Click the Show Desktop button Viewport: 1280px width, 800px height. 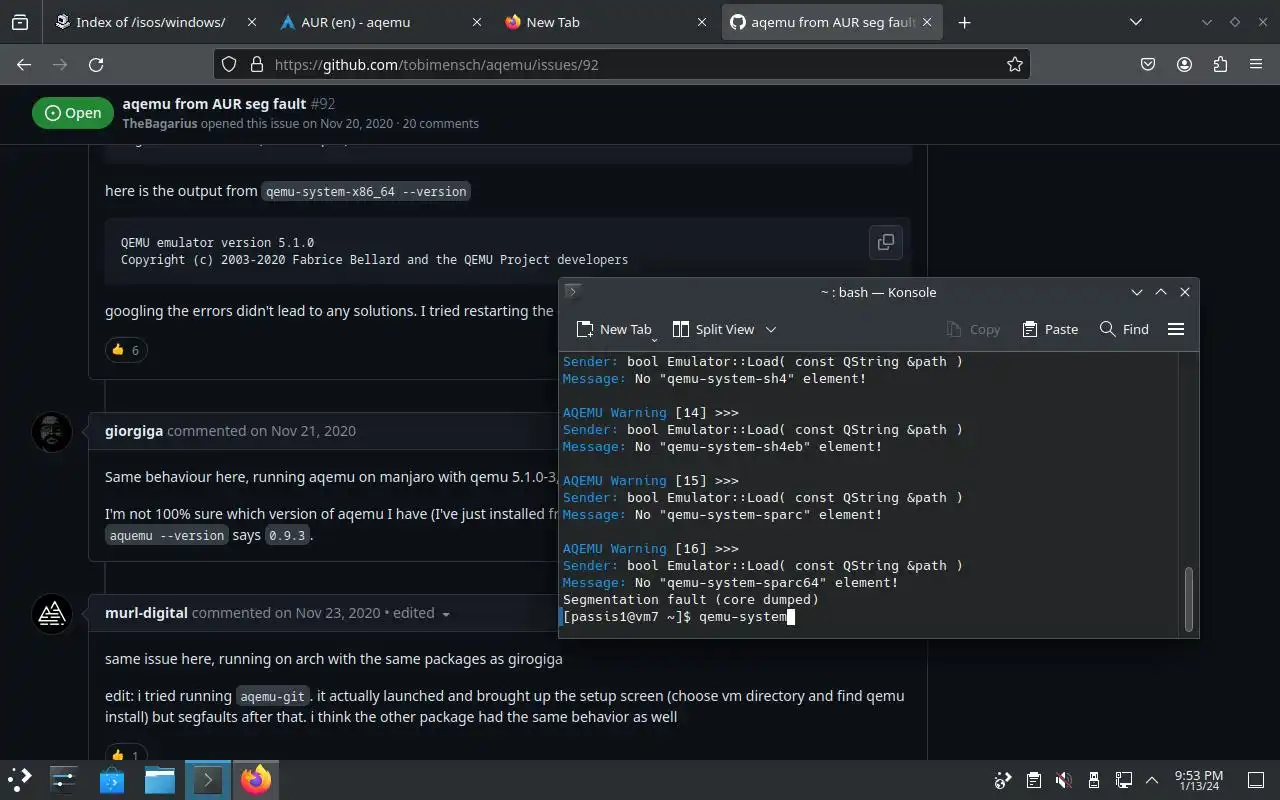pyautogui.click(x=1256, y=780)
